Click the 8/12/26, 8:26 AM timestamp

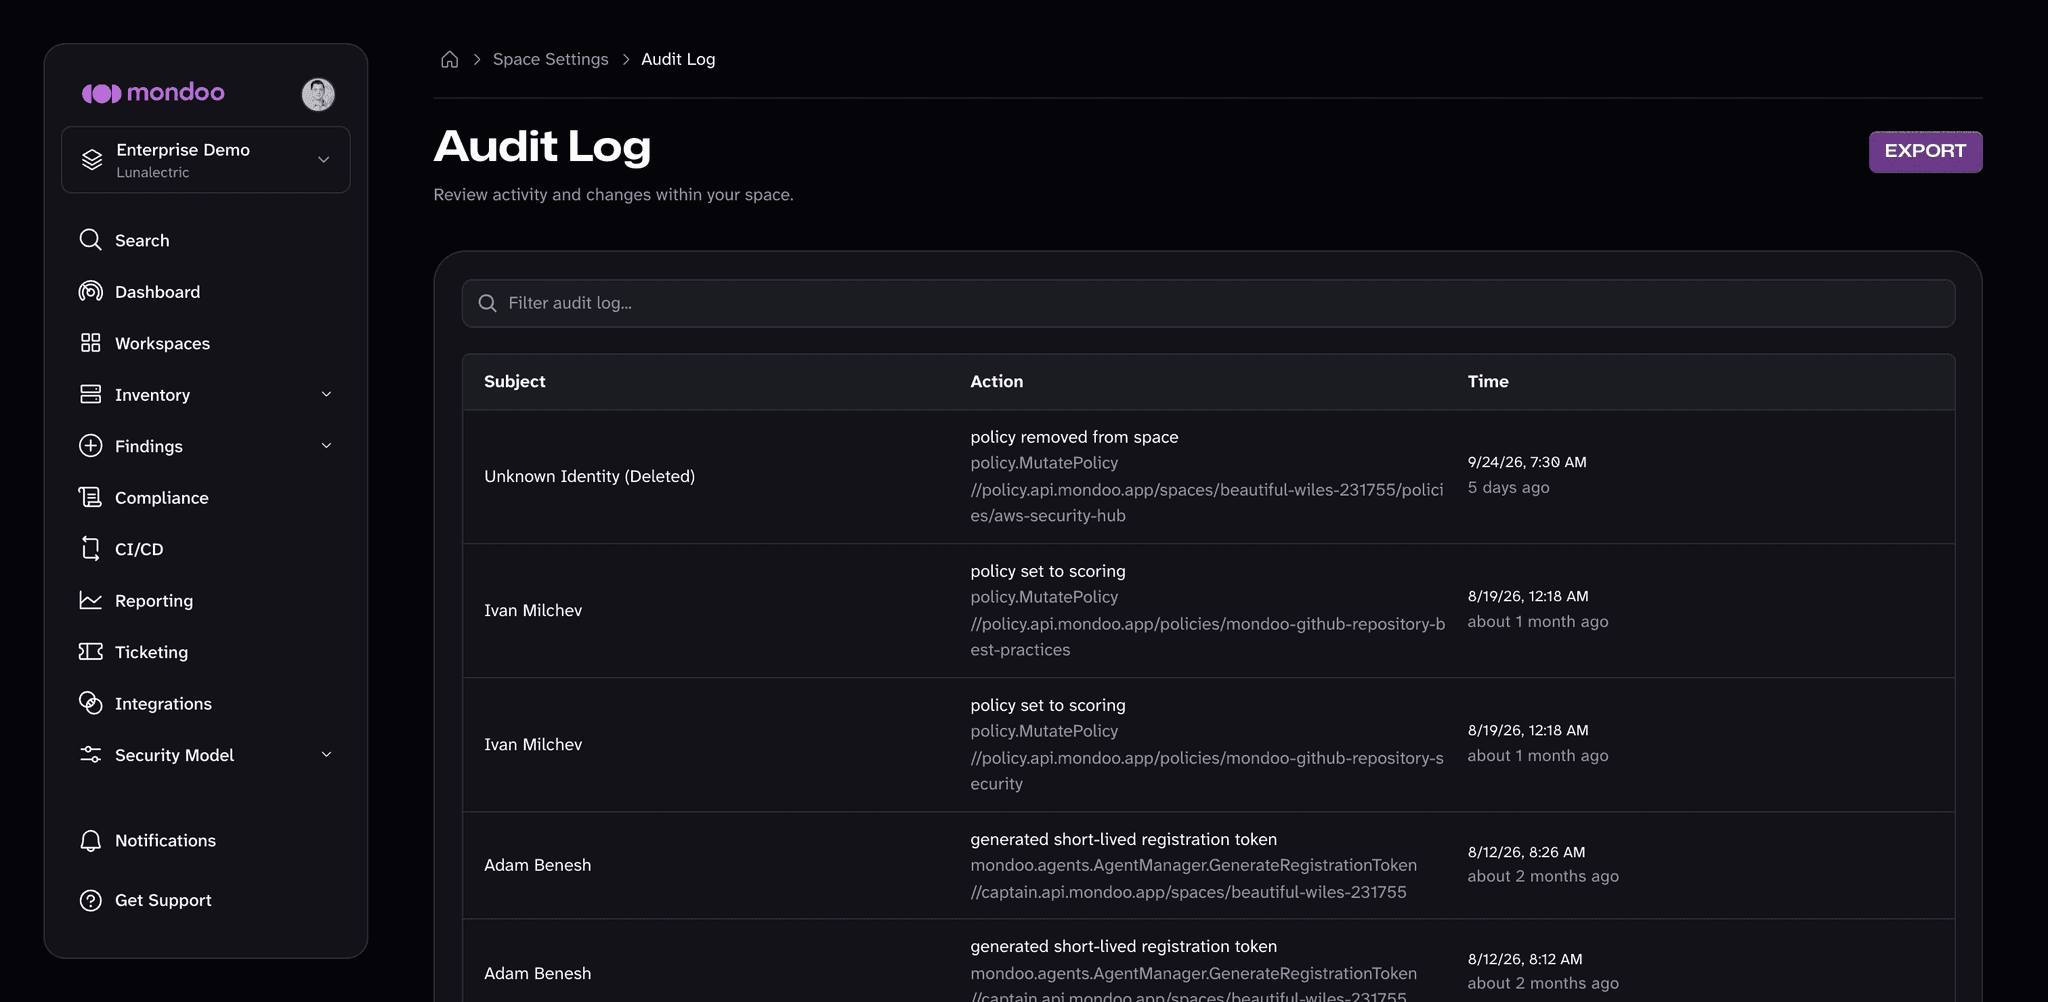pyautogui.click(x=1526, y=852)
